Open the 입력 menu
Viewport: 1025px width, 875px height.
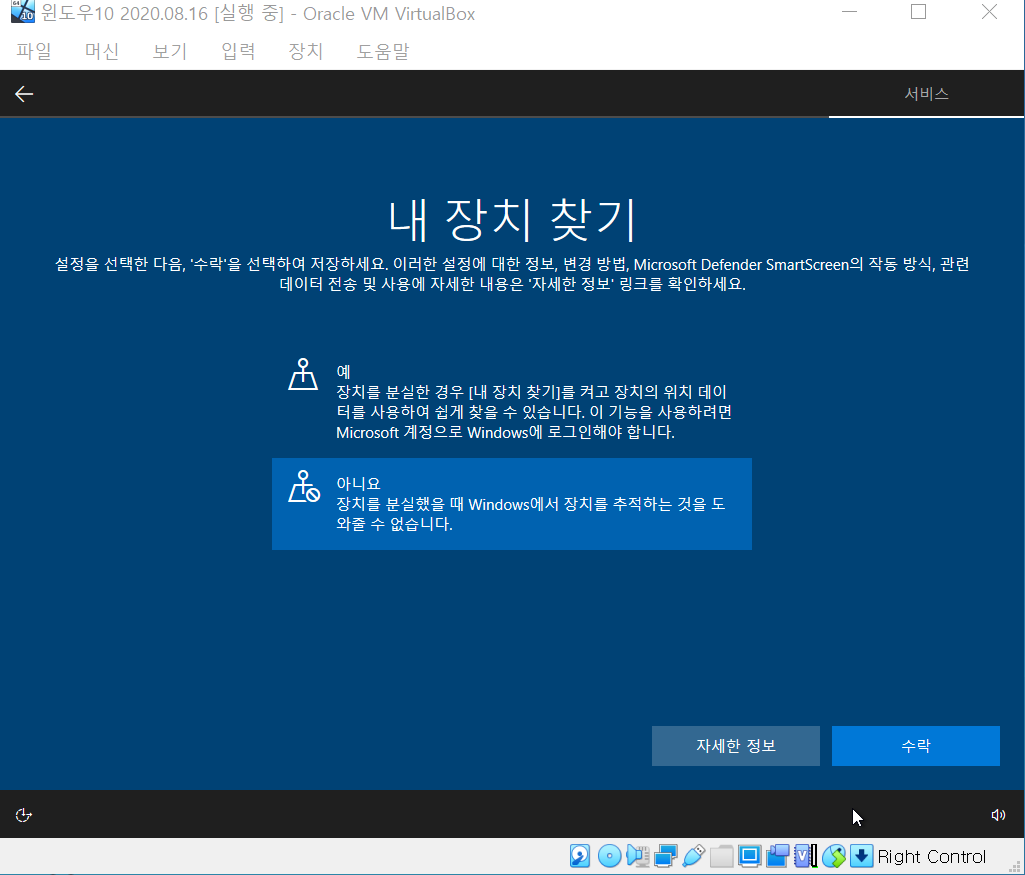pos(238,51)
